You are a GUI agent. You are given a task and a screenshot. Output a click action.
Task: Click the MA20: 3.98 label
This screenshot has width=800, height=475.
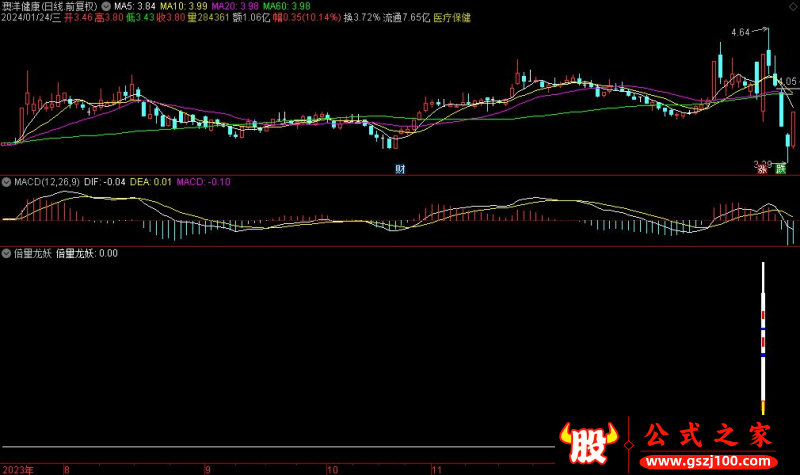point(235,7)
